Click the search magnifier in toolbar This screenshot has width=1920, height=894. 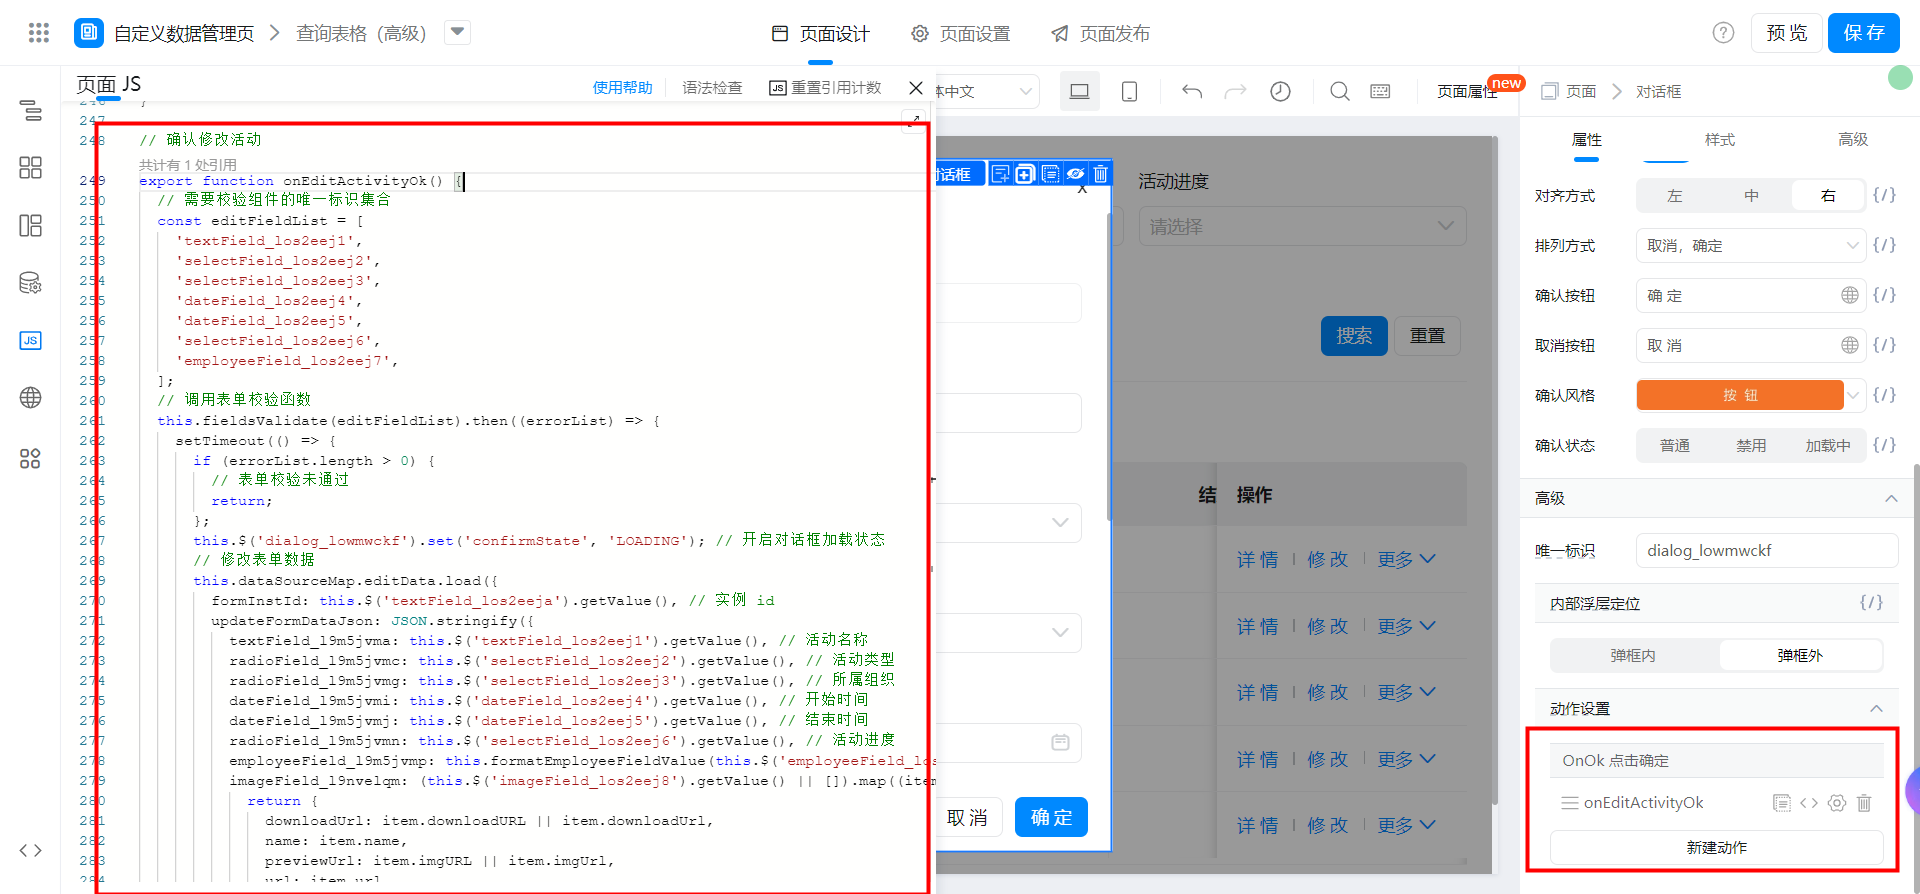pyautogui.click(x=1339, y=92)
